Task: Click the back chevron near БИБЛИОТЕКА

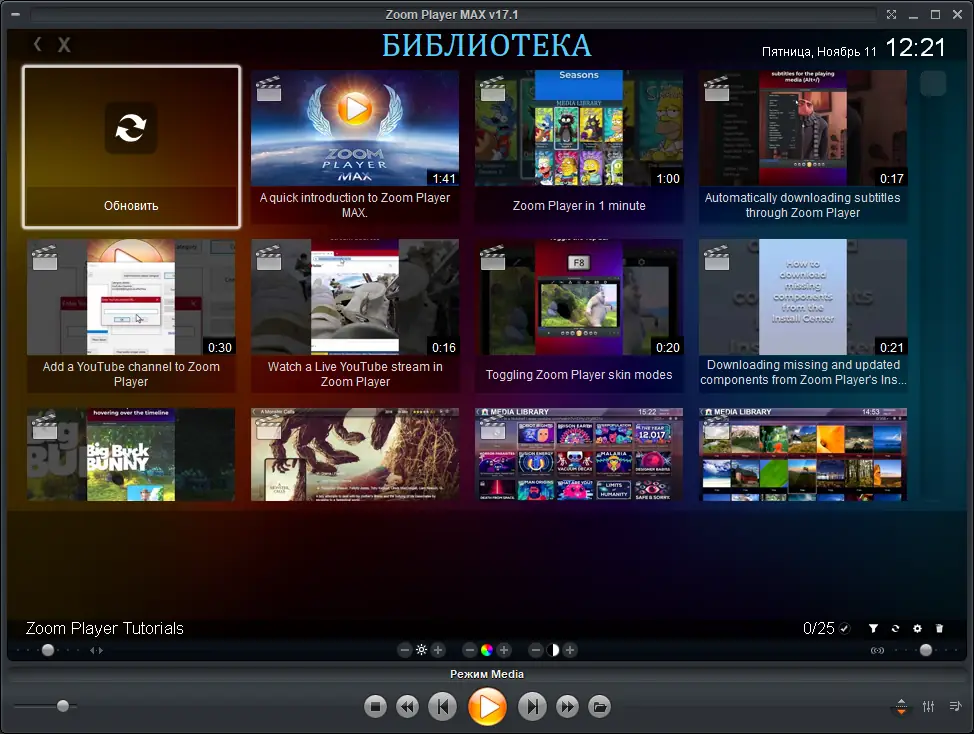Action: tap(37, 44)
